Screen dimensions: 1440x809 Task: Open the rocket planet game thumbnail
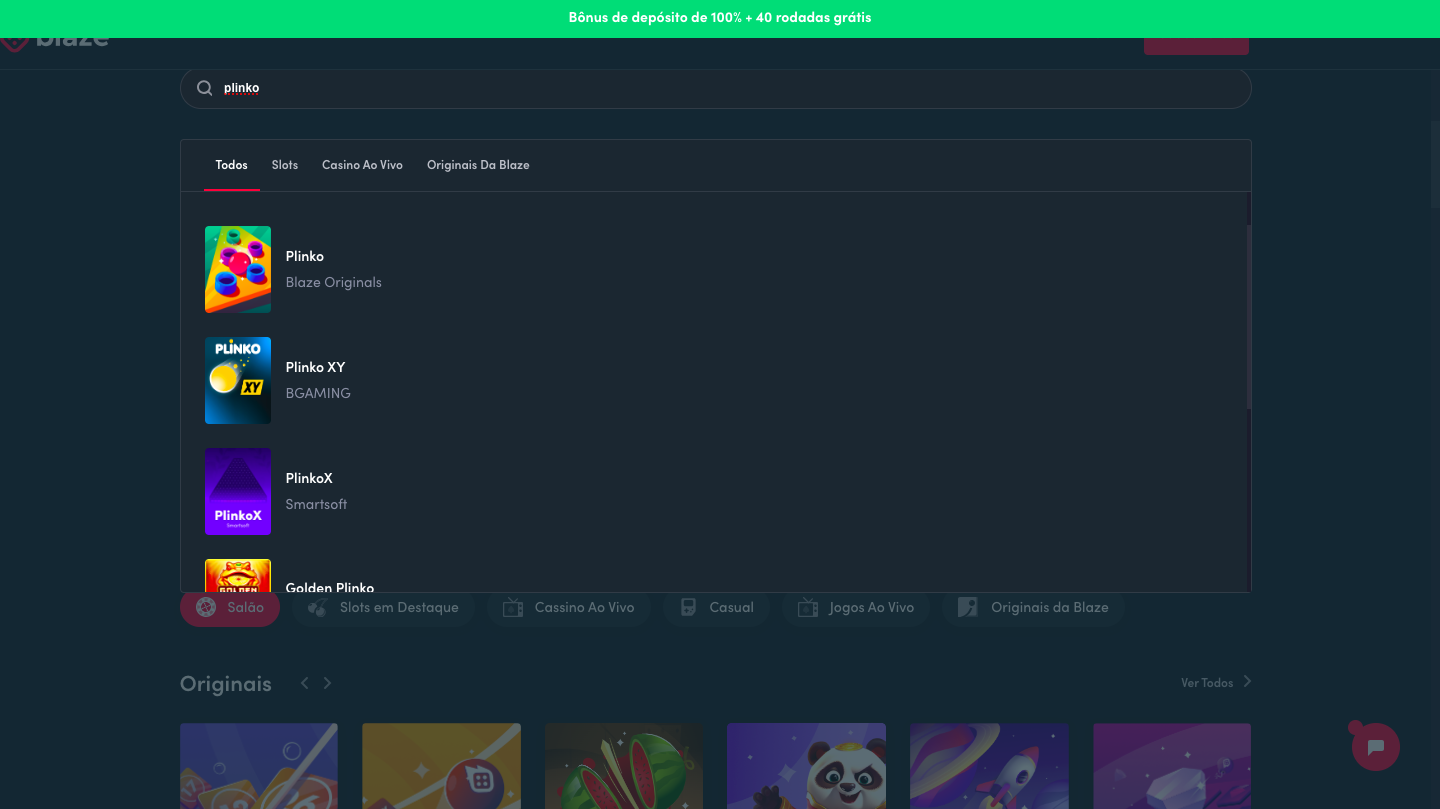pos(989,766)
